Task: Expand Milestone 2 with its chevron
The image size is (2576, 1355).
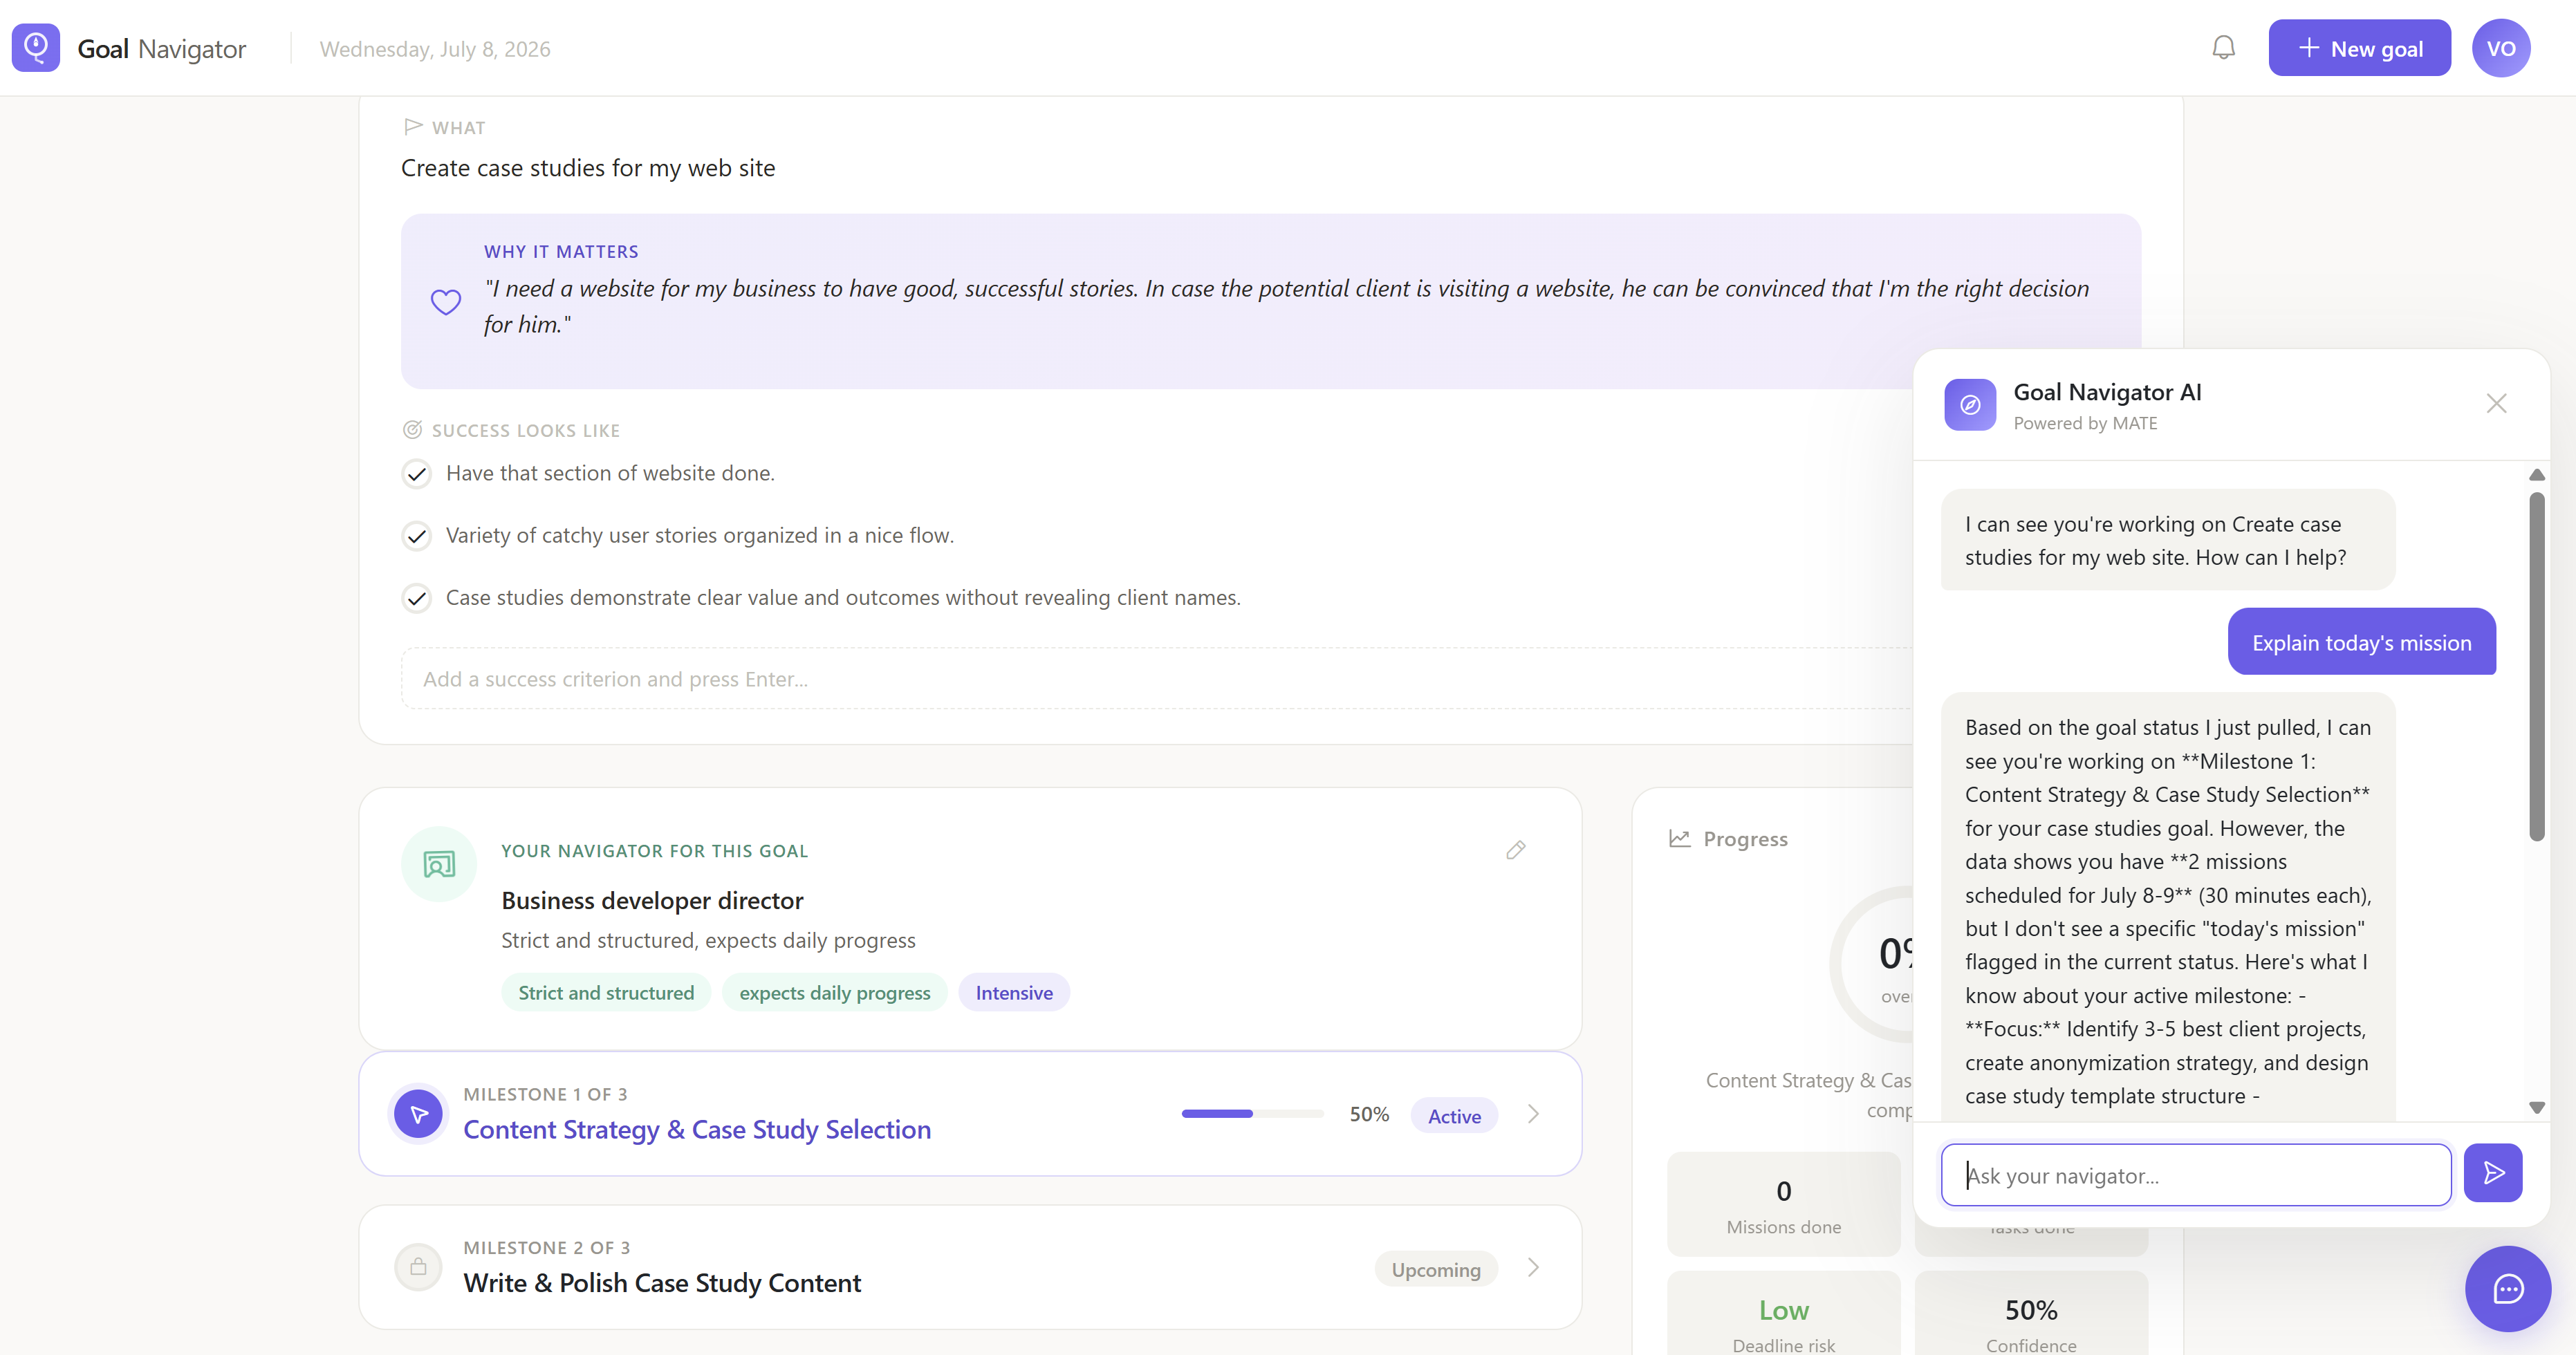Action: click(1533, 1268)
